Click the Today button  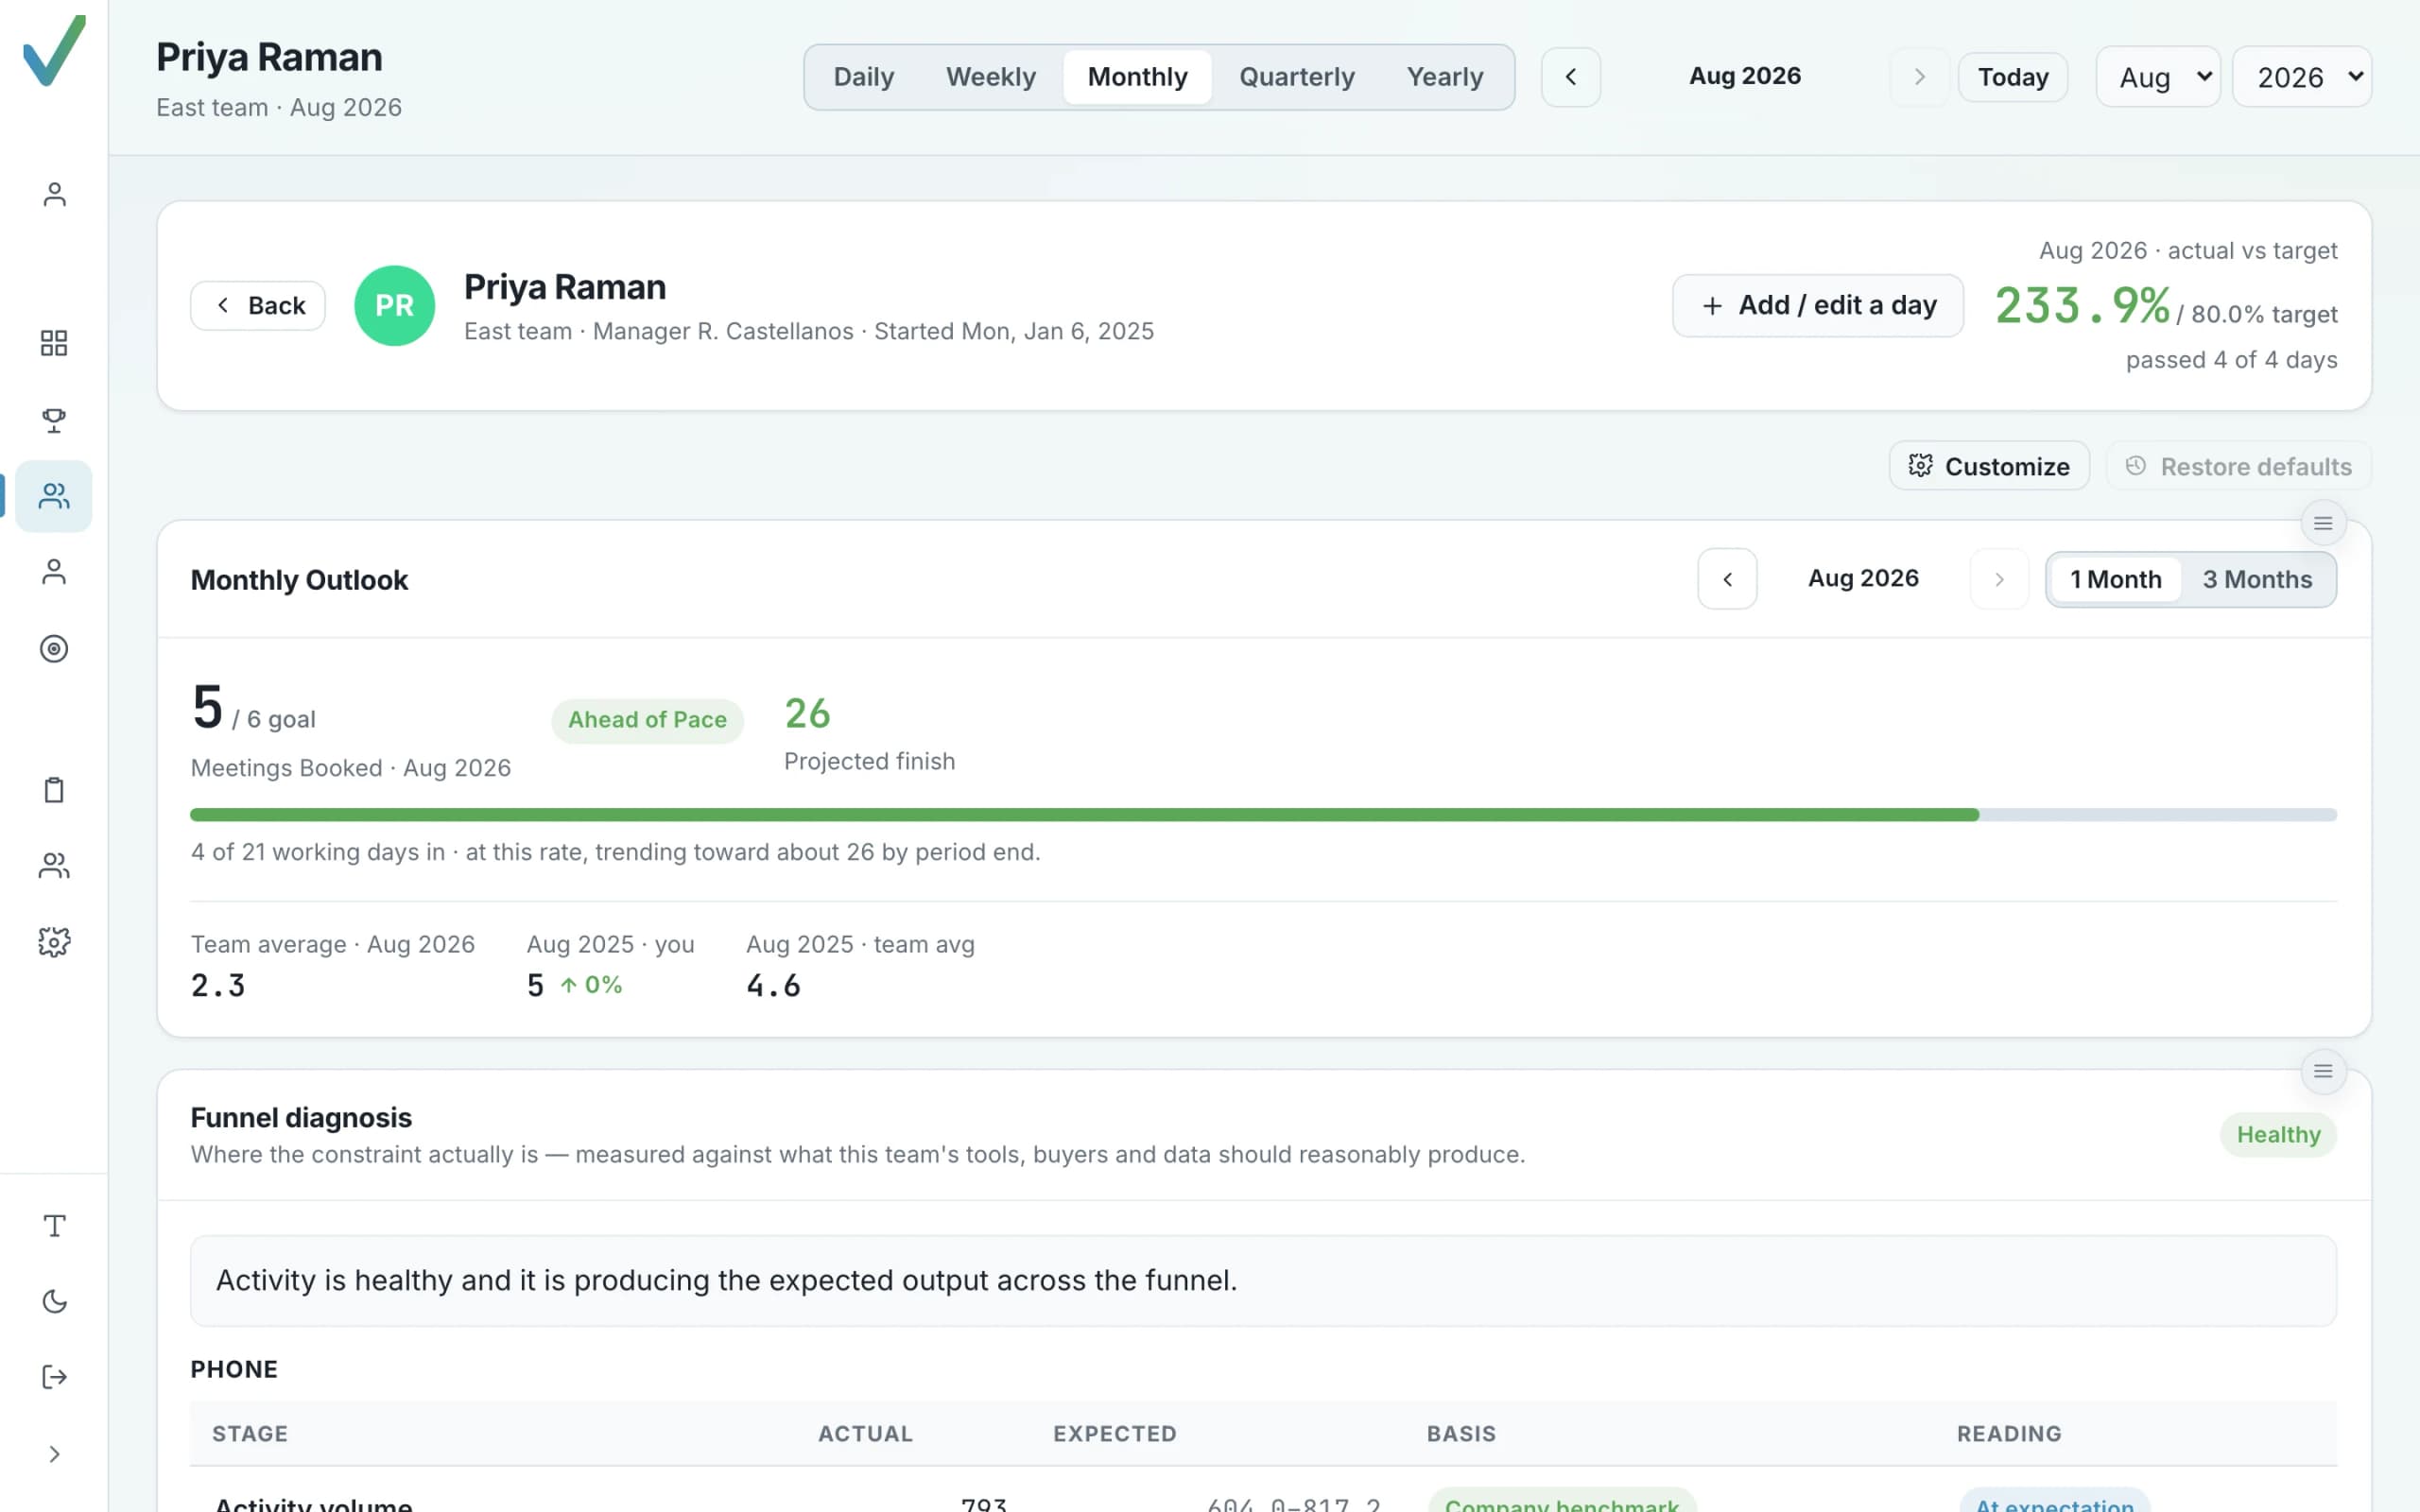click(x=2012, y=77)
